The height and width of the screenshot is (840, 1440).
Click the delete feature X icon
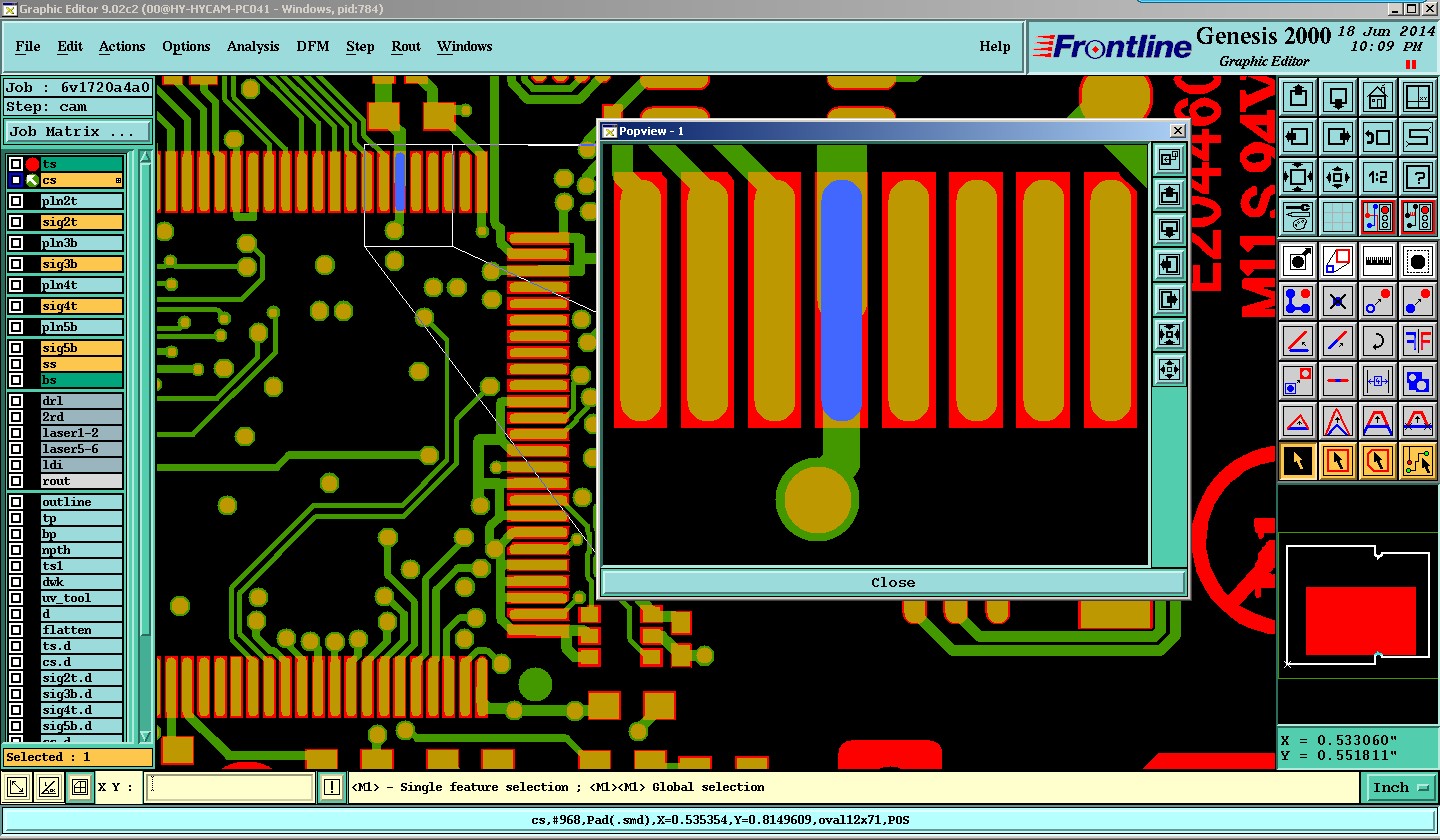coord(1338,300)
